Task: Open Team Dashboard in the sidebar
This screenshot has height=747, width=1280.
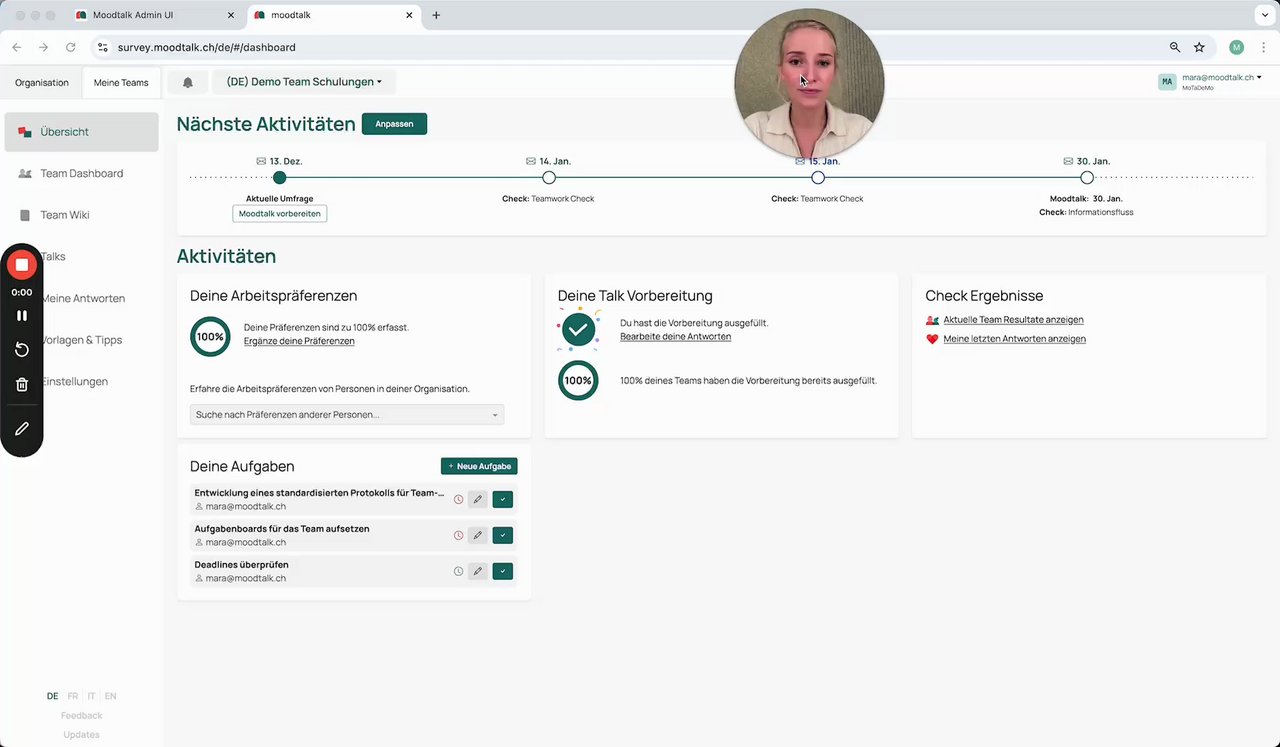Action: click(81, 173)
